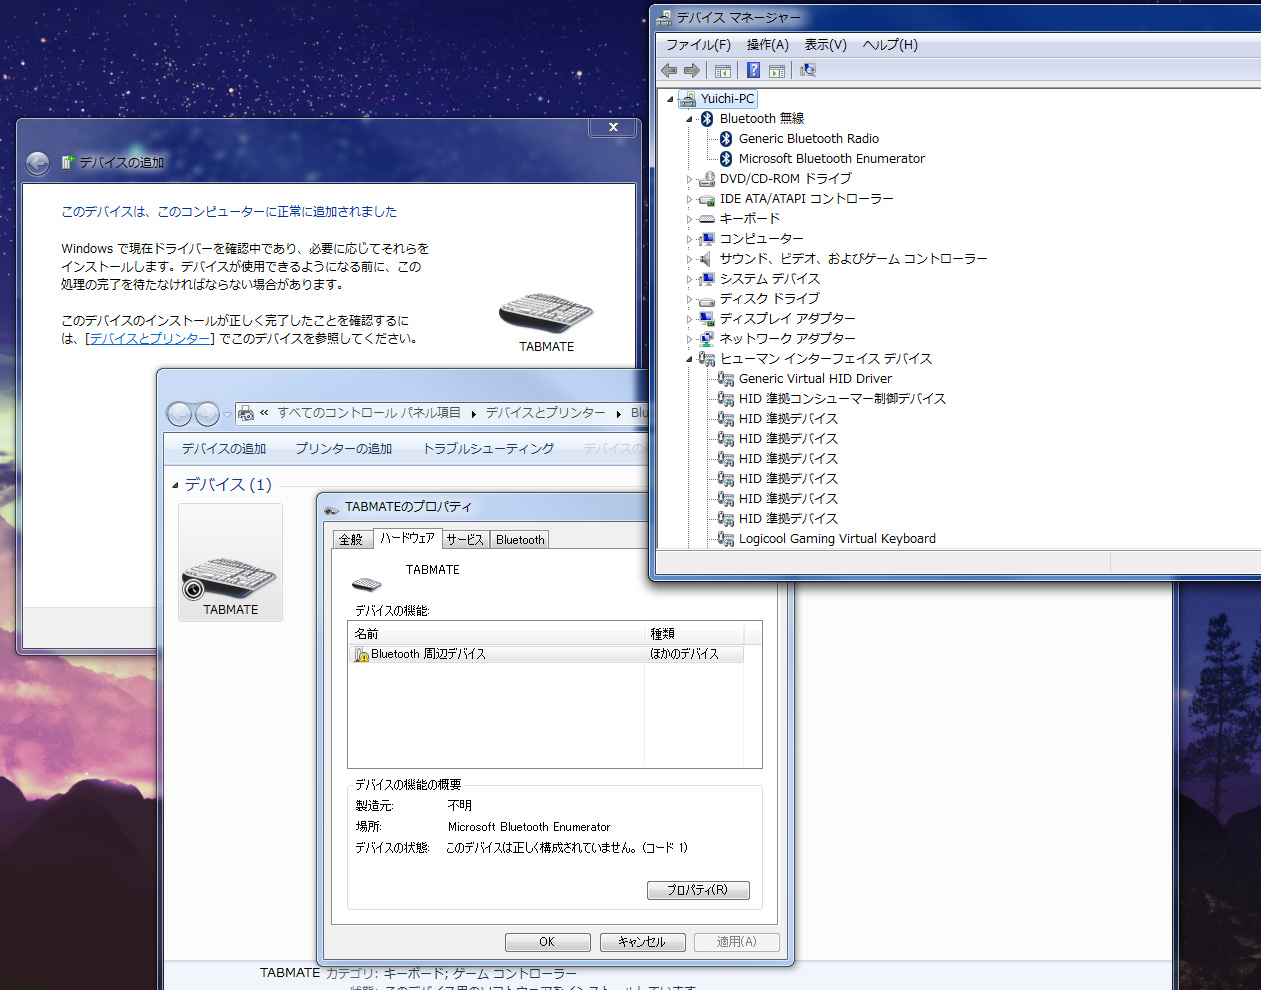The image size is (1261, 990).
Task: Click デバイスの追加 in Devices and Printers toolbar
Action: pos(224,449)
